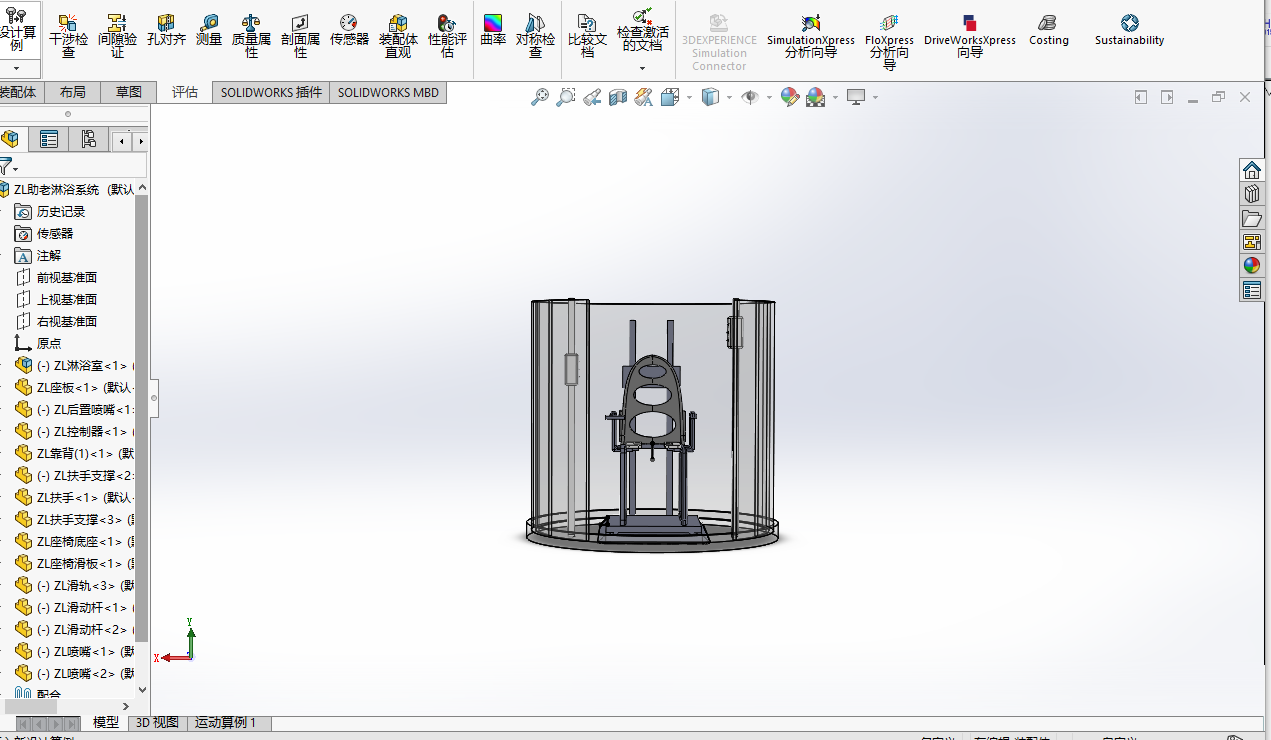
Task: Open Dynamic Annotation Views tool
Action: coord(644,97)
